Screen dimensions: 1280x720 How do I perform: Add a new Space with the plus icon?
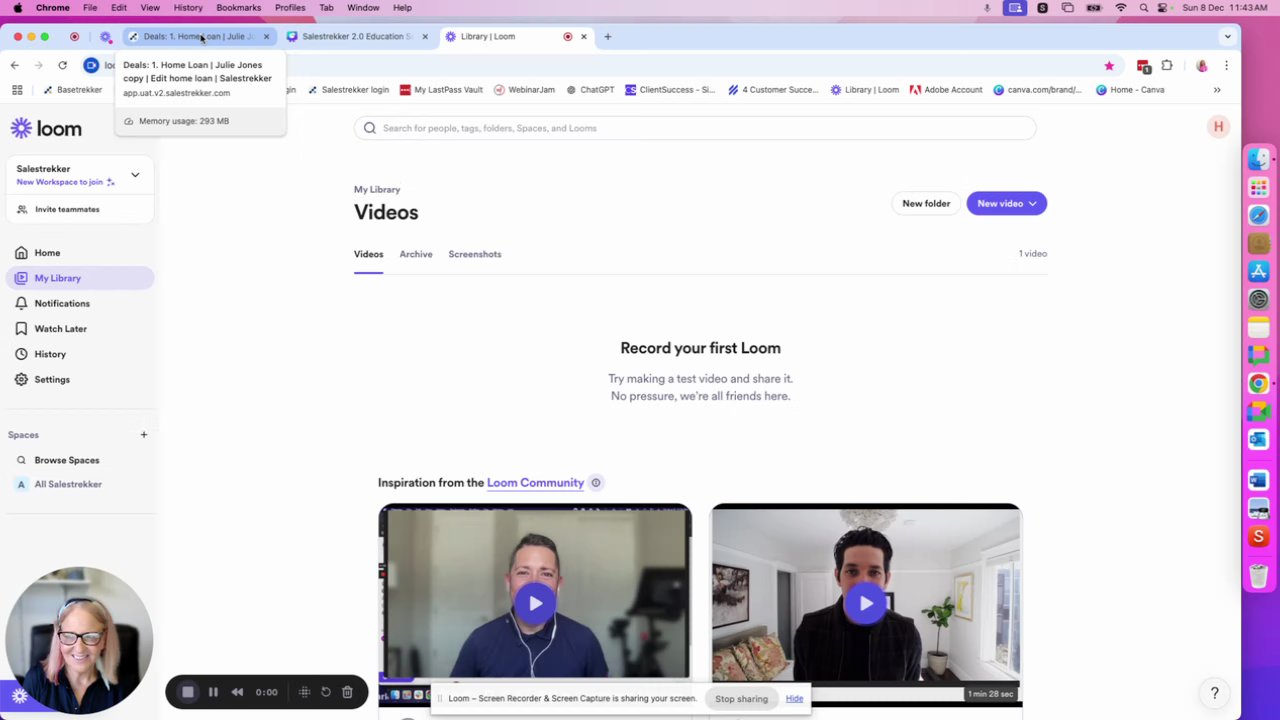[144, 435]
